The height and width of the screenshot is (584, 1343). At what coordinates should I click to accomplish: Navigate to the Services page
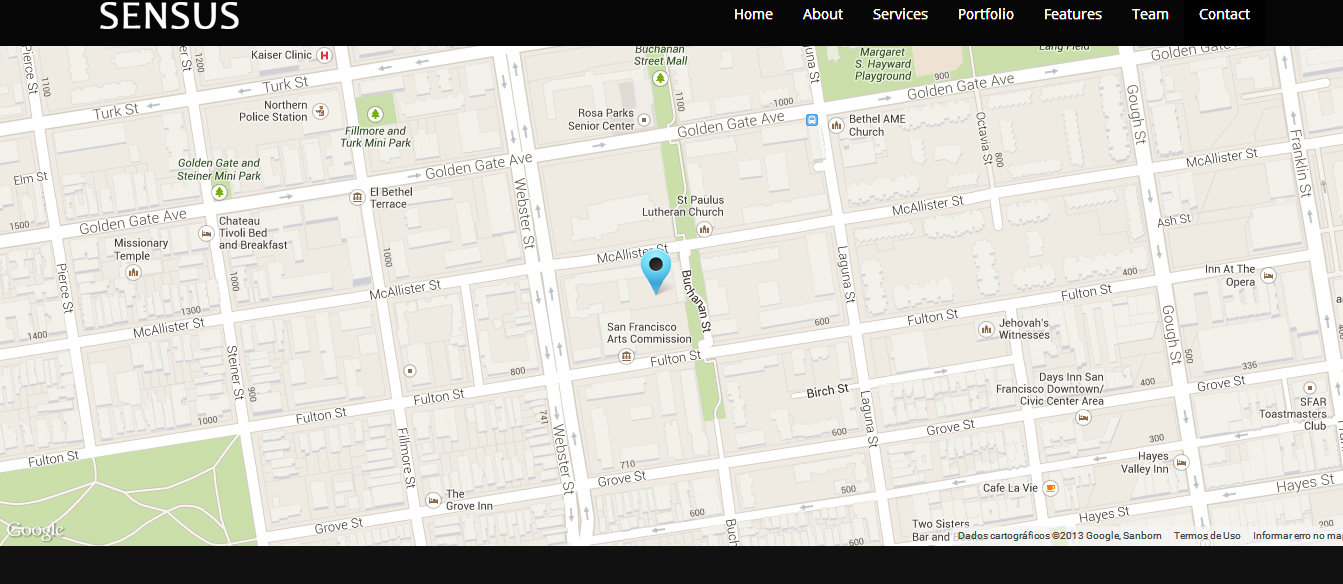point(900,14)
